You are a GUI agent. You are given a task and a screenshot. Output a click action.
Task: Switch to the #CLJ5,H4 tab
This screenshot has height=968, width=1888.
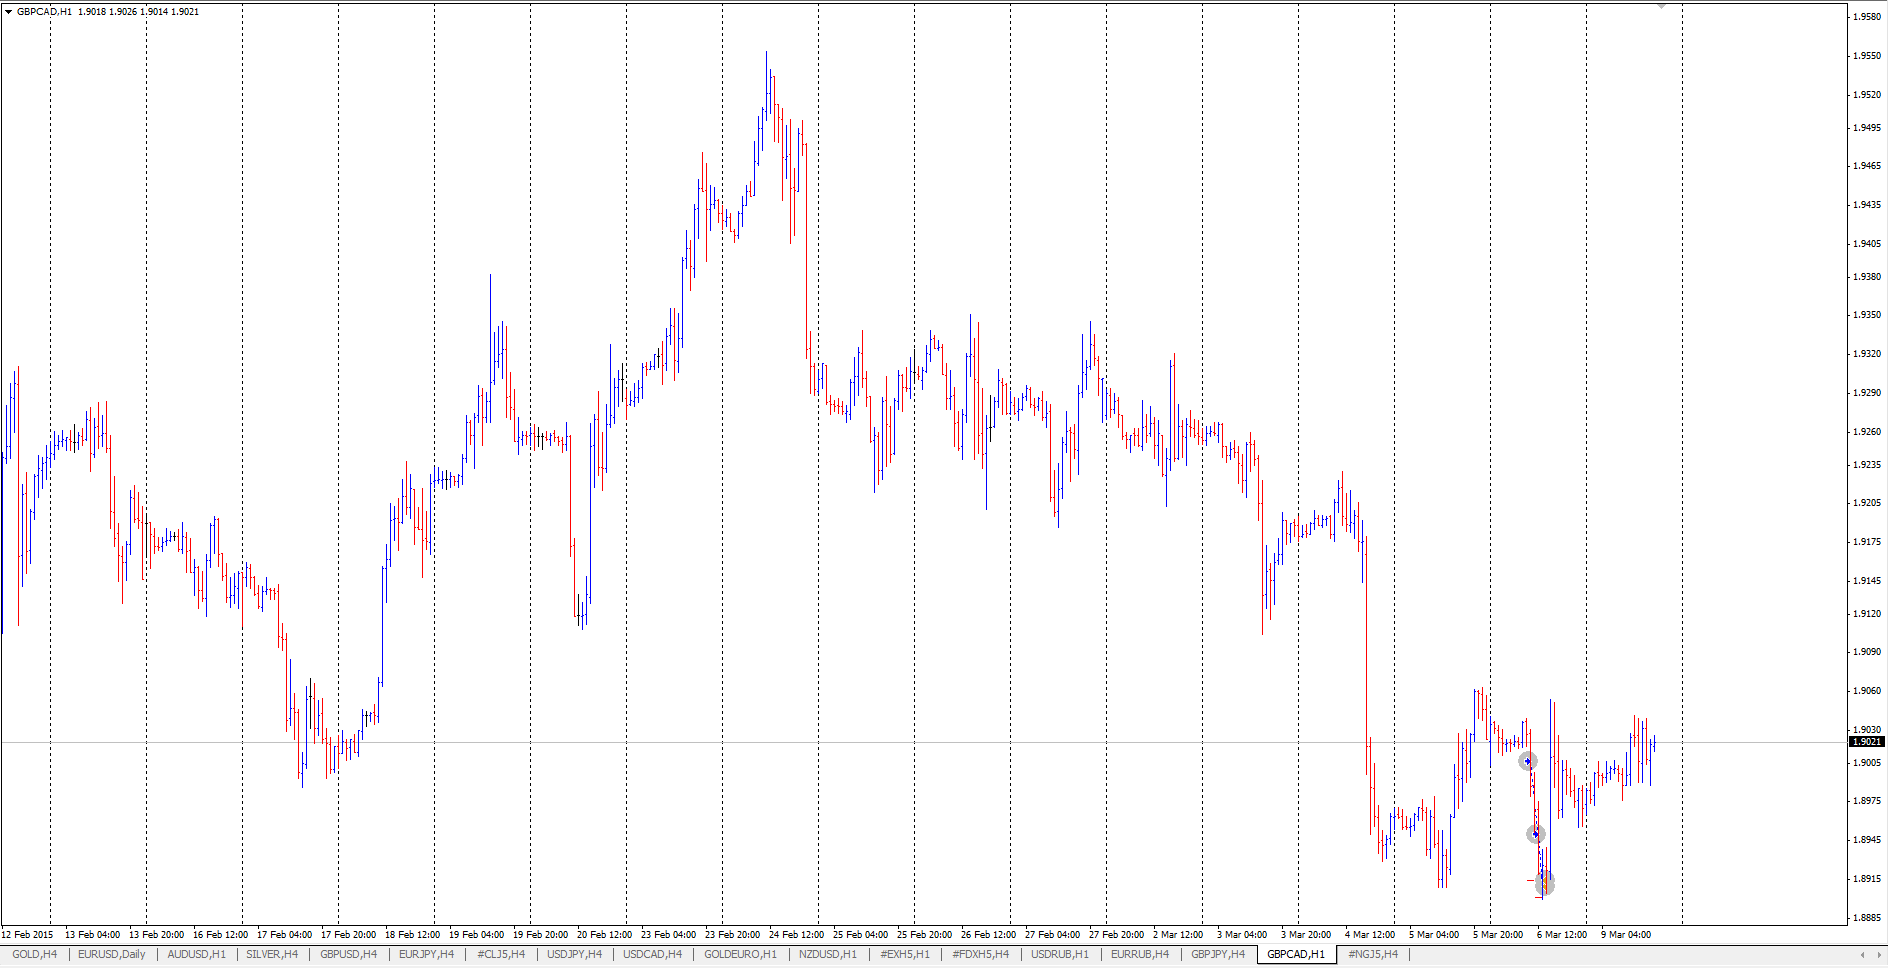click(501, 954)
